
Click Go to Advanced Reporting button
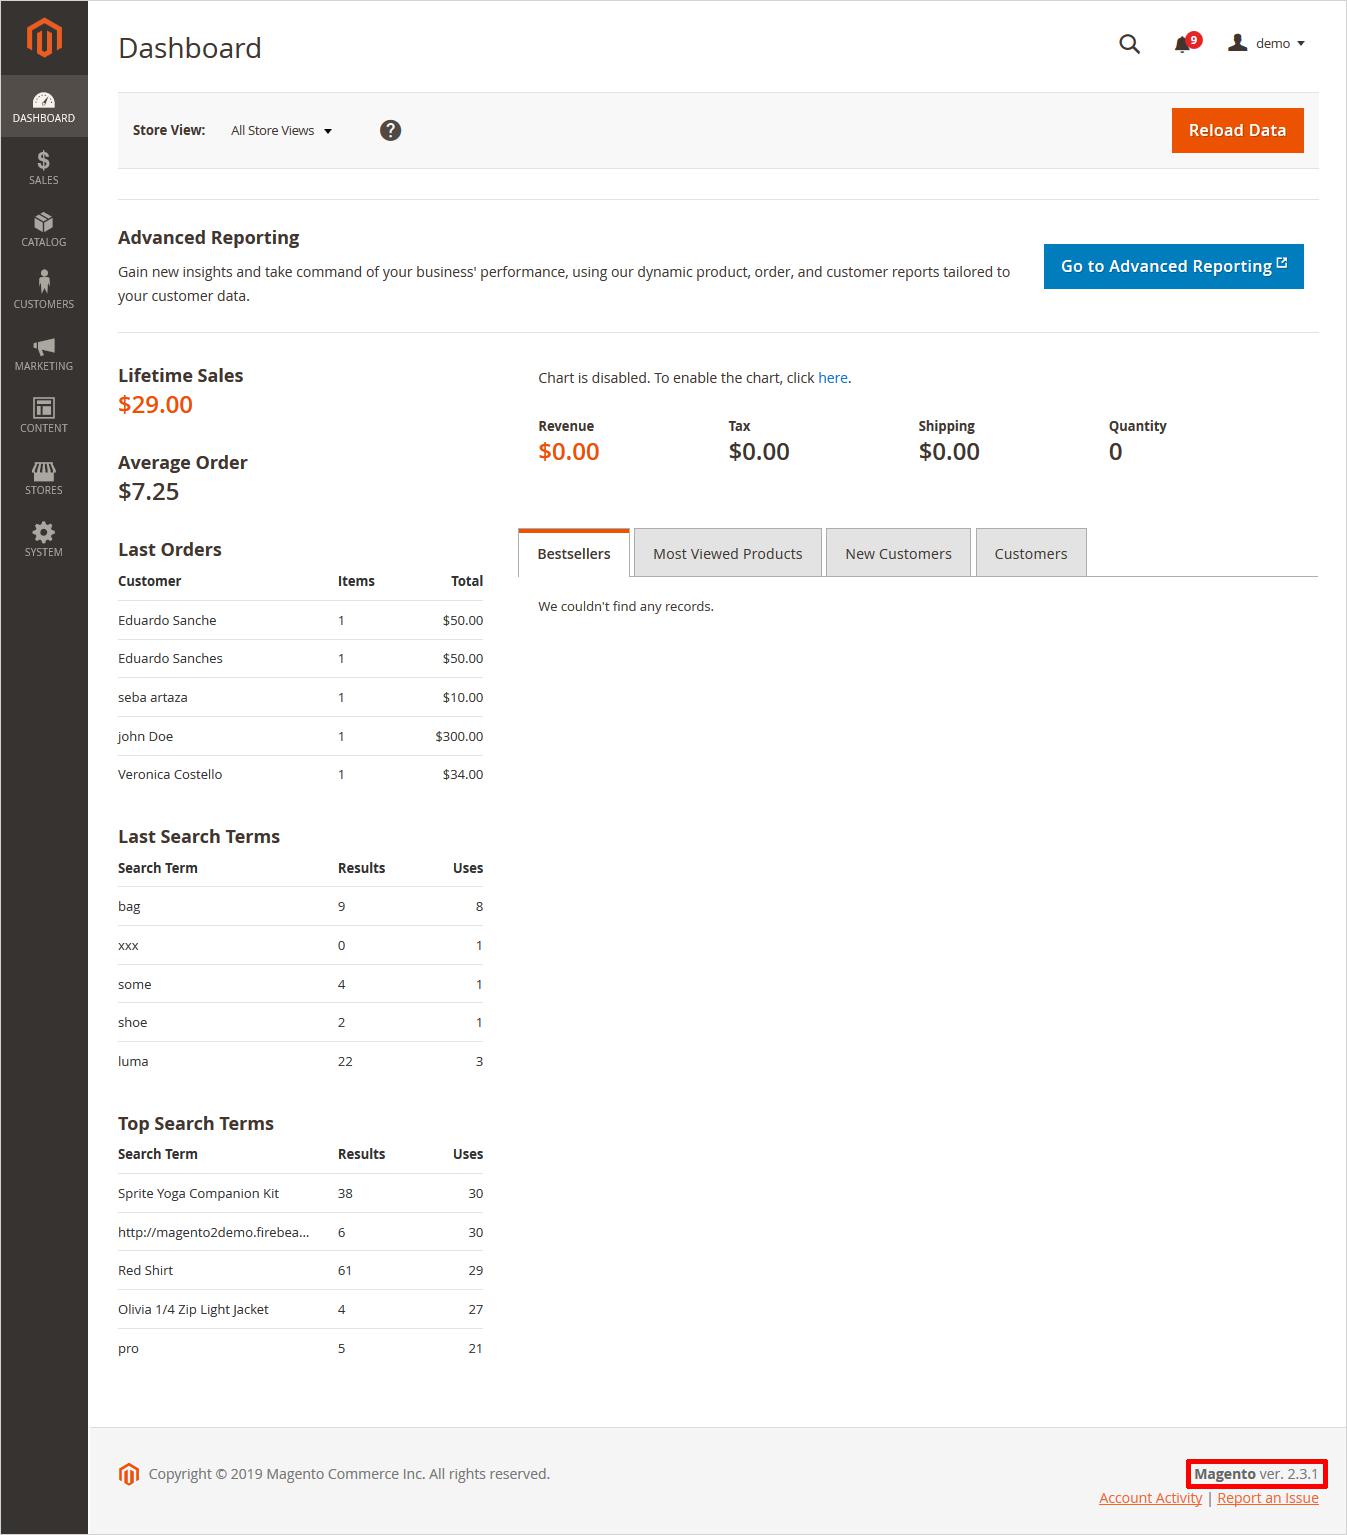(1173, 266)
